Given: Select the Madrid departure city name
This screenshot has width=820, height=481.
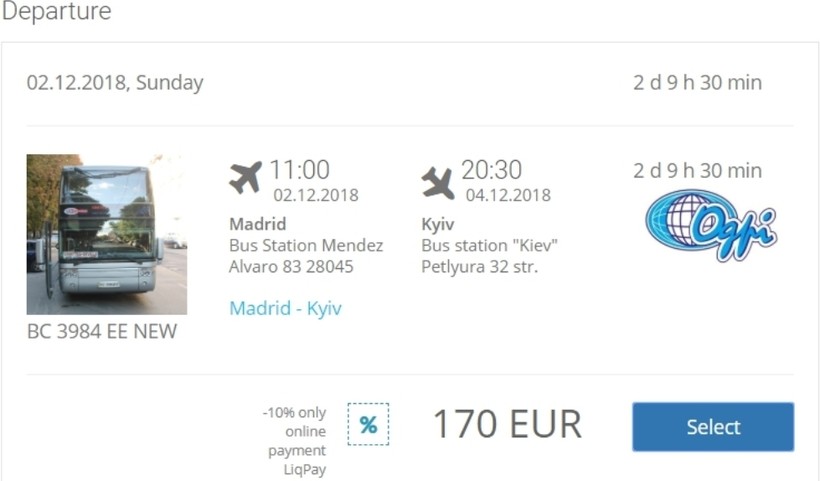Looking at the screenshot, I should [257, 223].
